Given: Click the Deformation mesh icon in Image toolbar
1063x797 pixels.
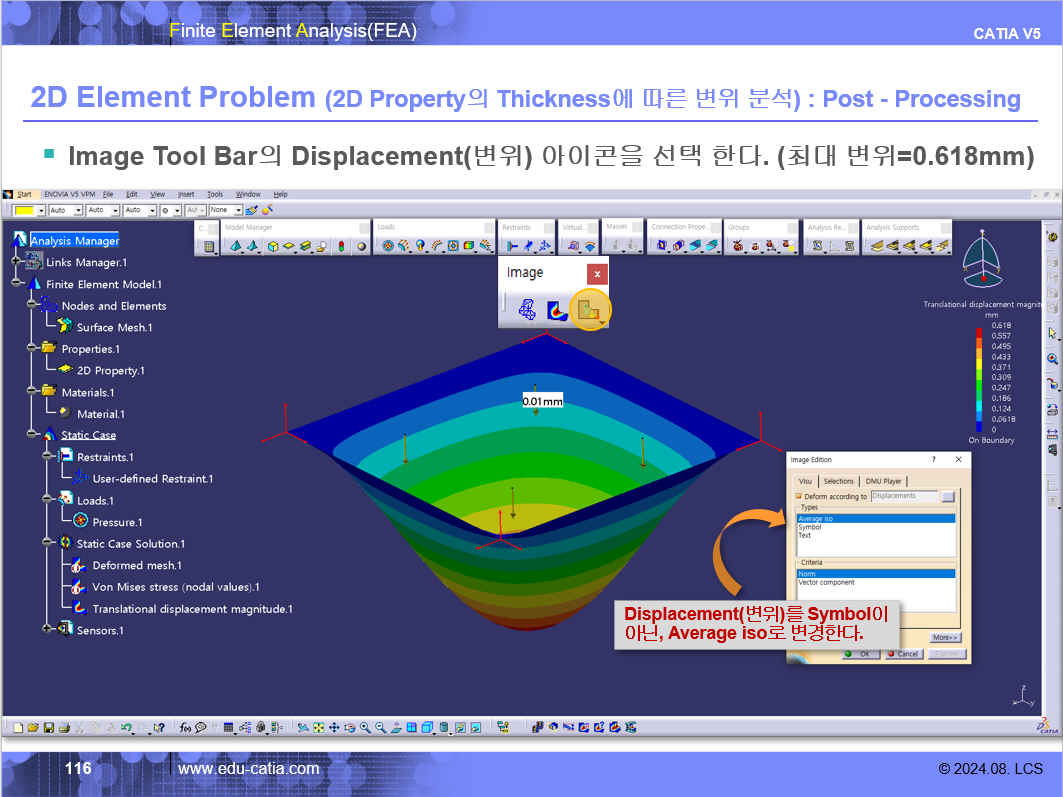Looking at the screenshot, I should click(527, 311).
